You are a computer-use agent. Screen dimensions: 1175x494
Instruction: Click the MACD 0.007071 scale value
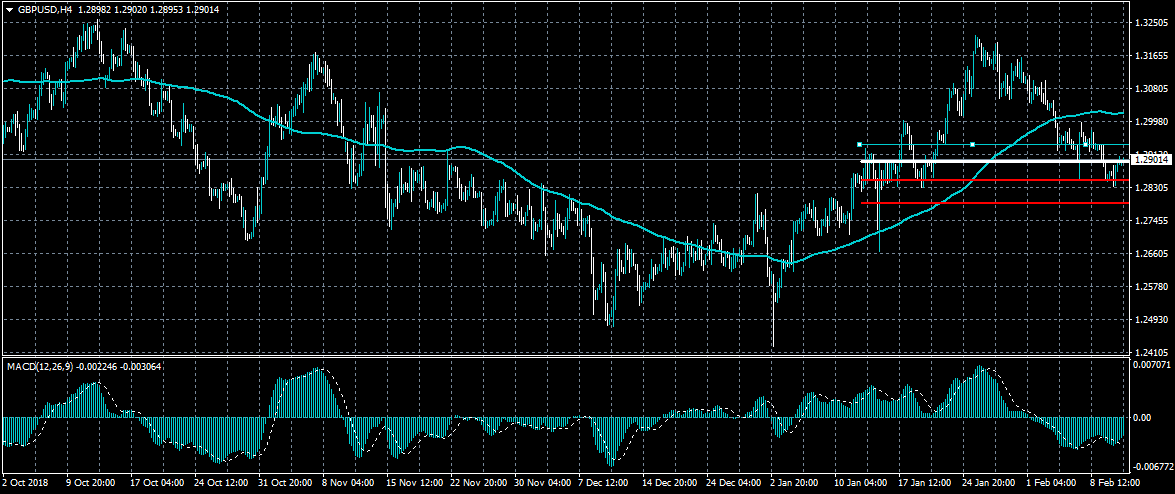[1151, 366]
